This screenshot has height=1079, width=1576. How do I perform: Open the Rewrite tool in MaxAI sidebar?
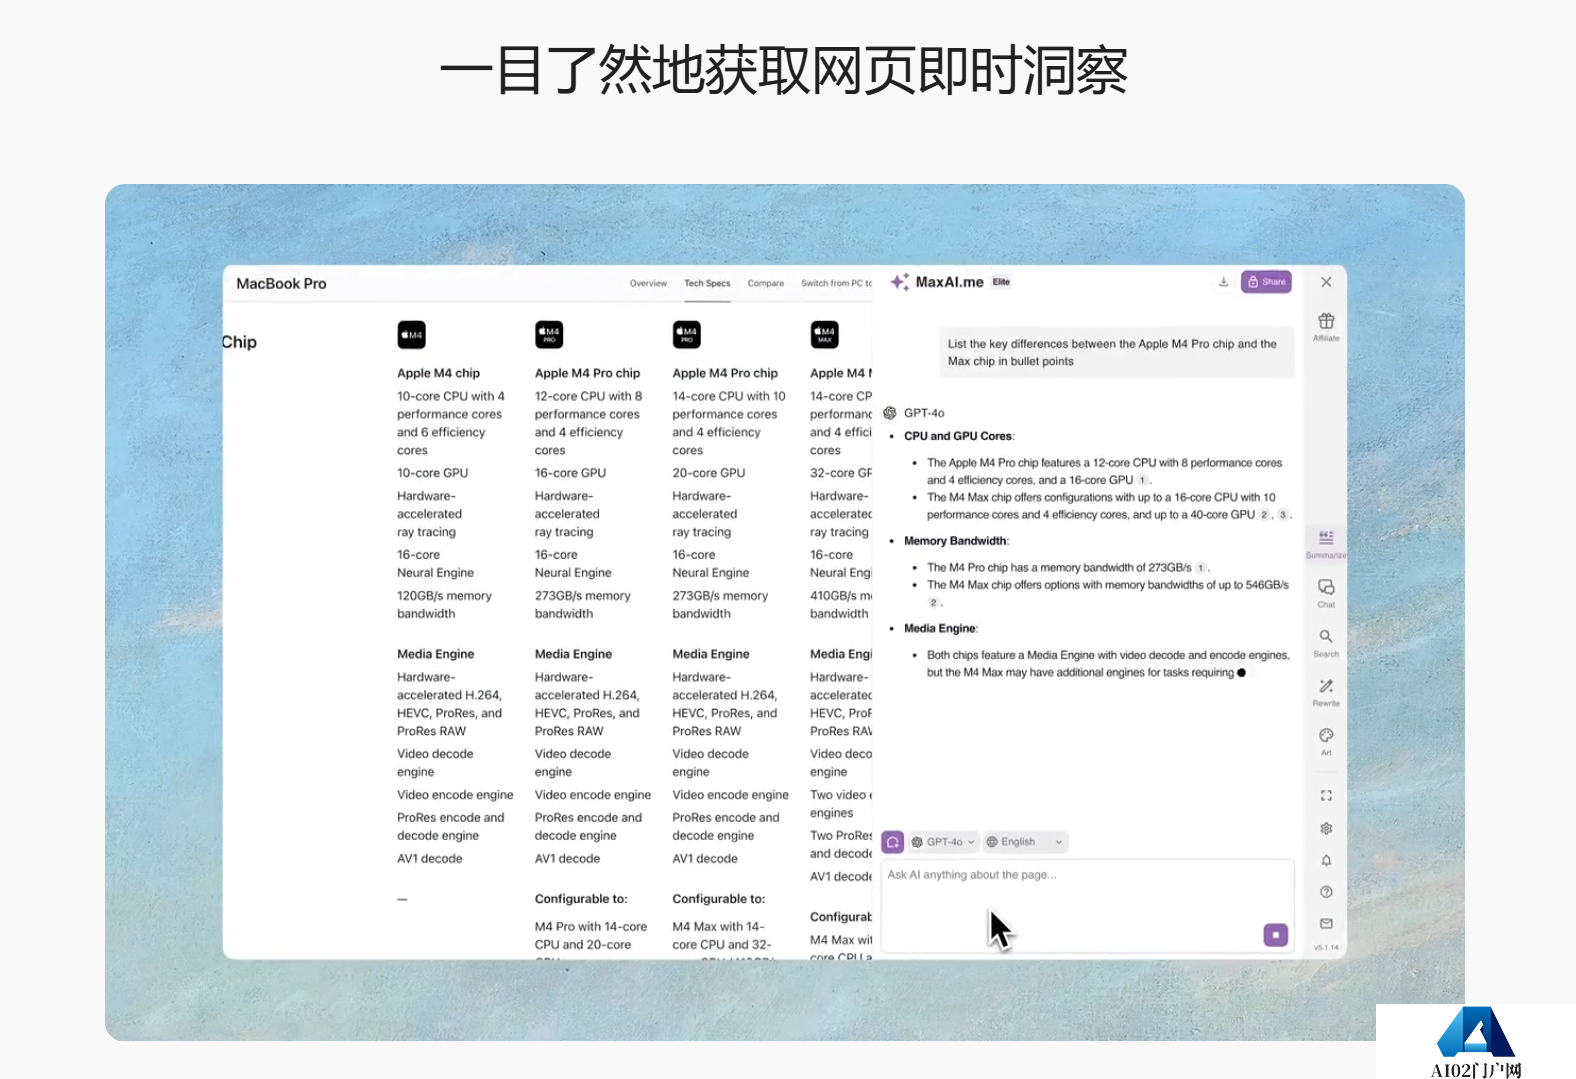pyautogui.click(x=1326, y=692)
